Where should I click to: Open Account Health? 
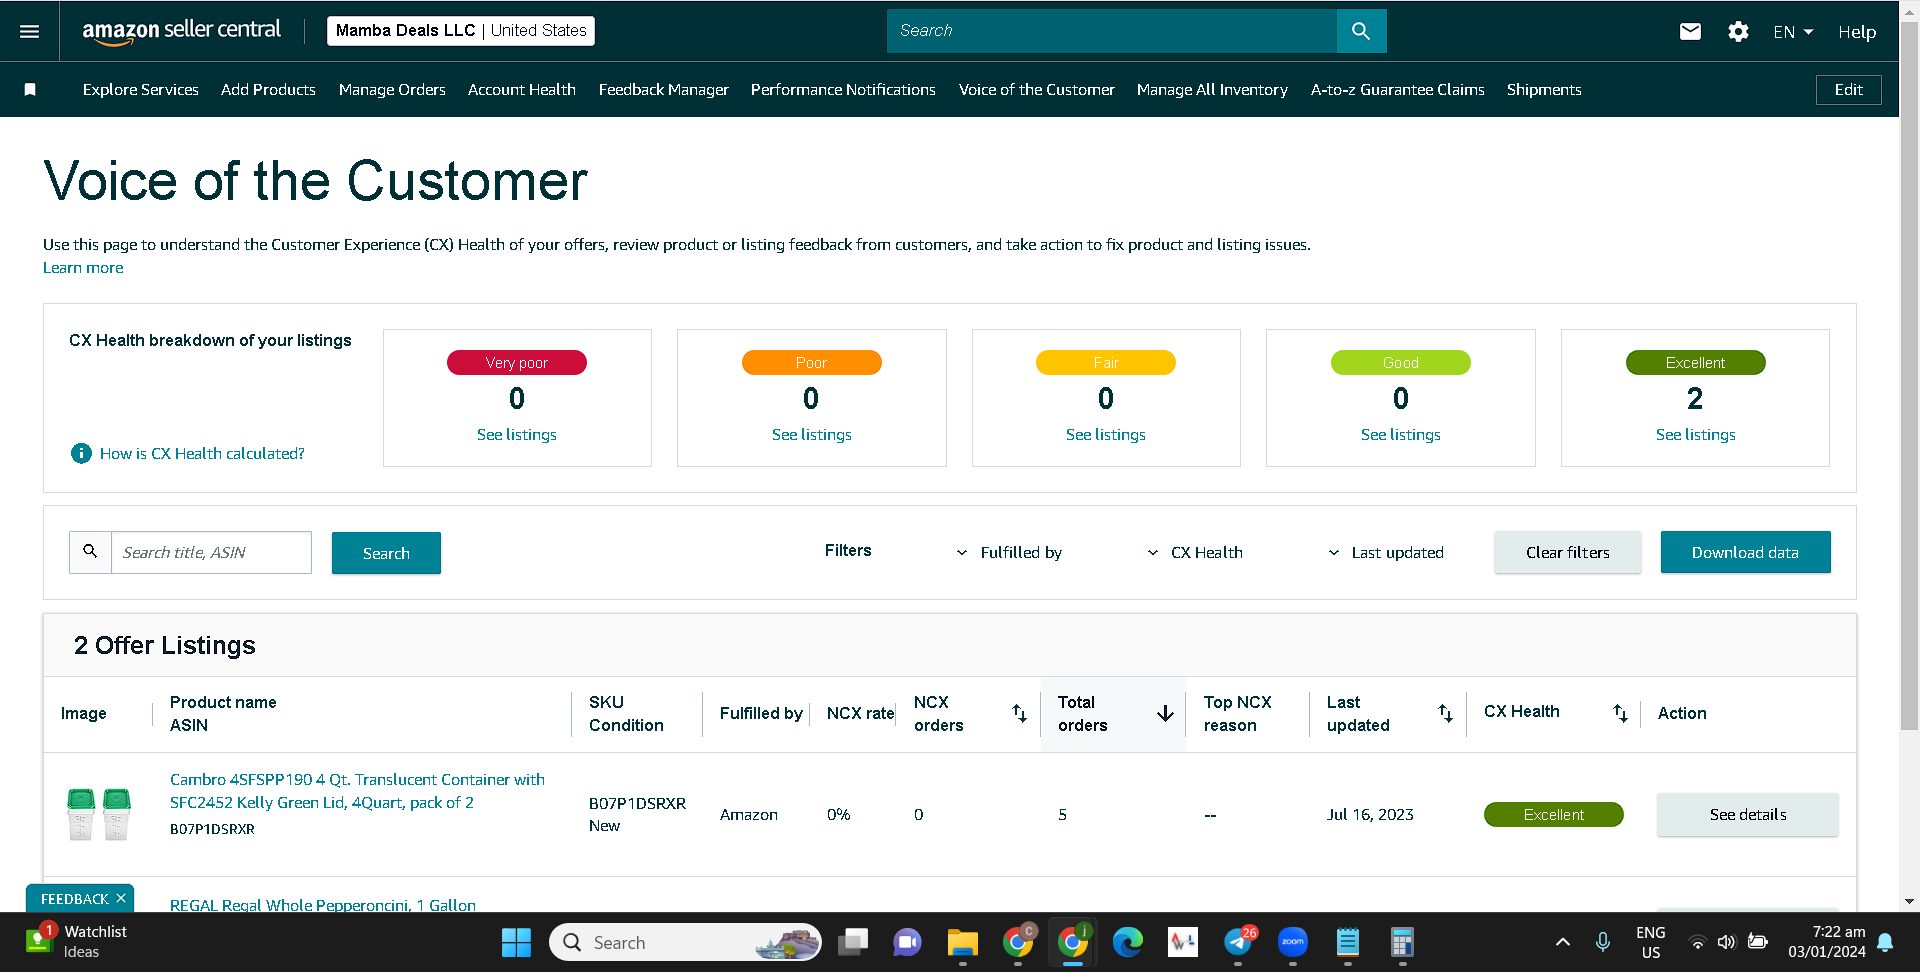point(522,90)
